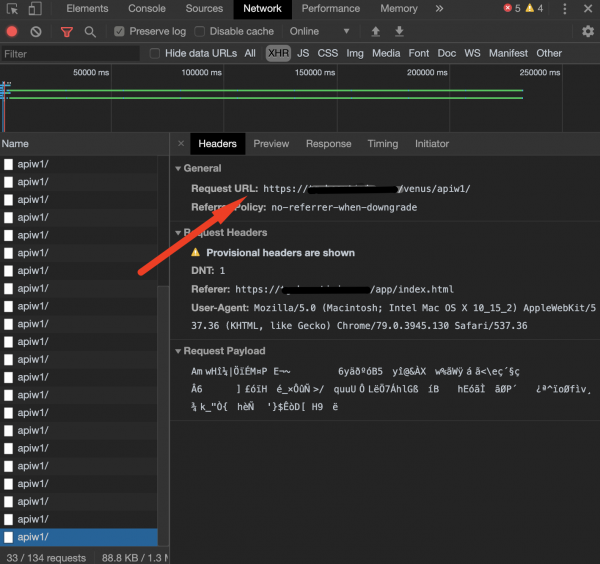Open network settings gear icon

(587, 32)
